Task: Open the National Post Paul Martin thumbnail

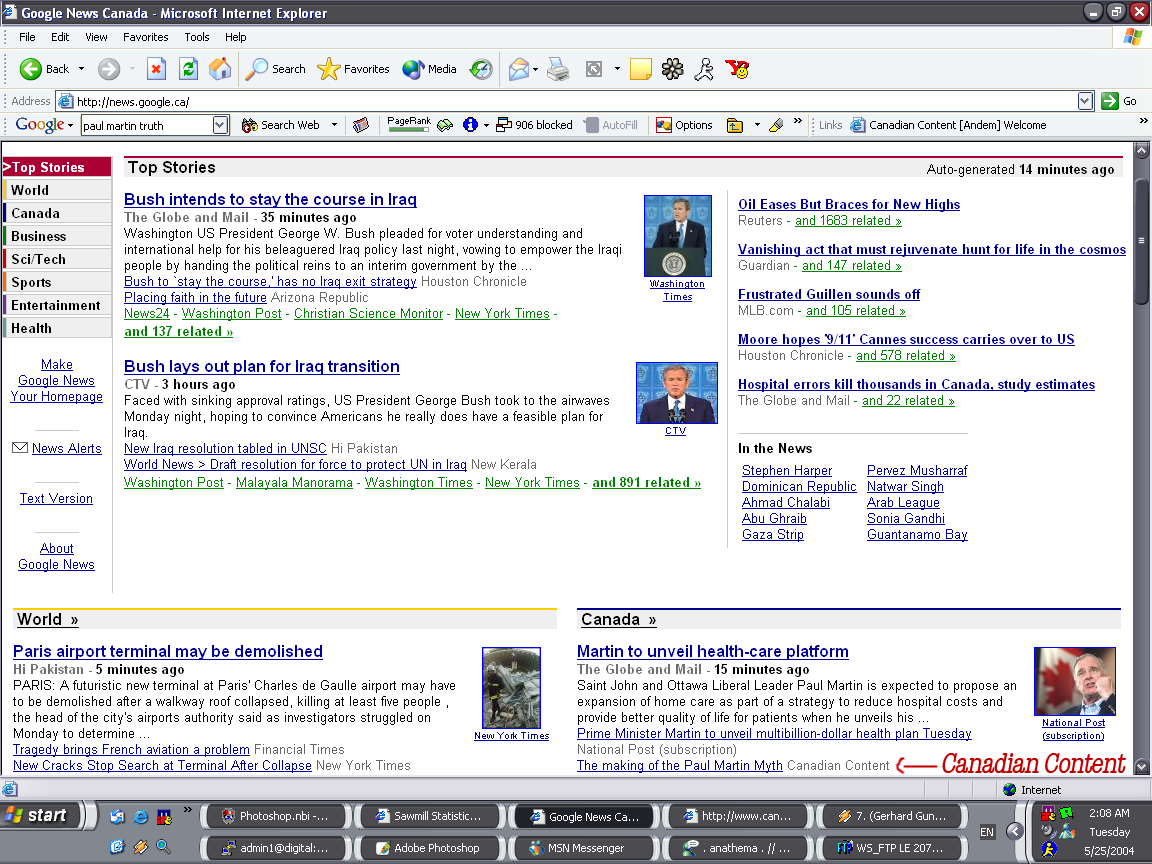Action: (1074, 681)
